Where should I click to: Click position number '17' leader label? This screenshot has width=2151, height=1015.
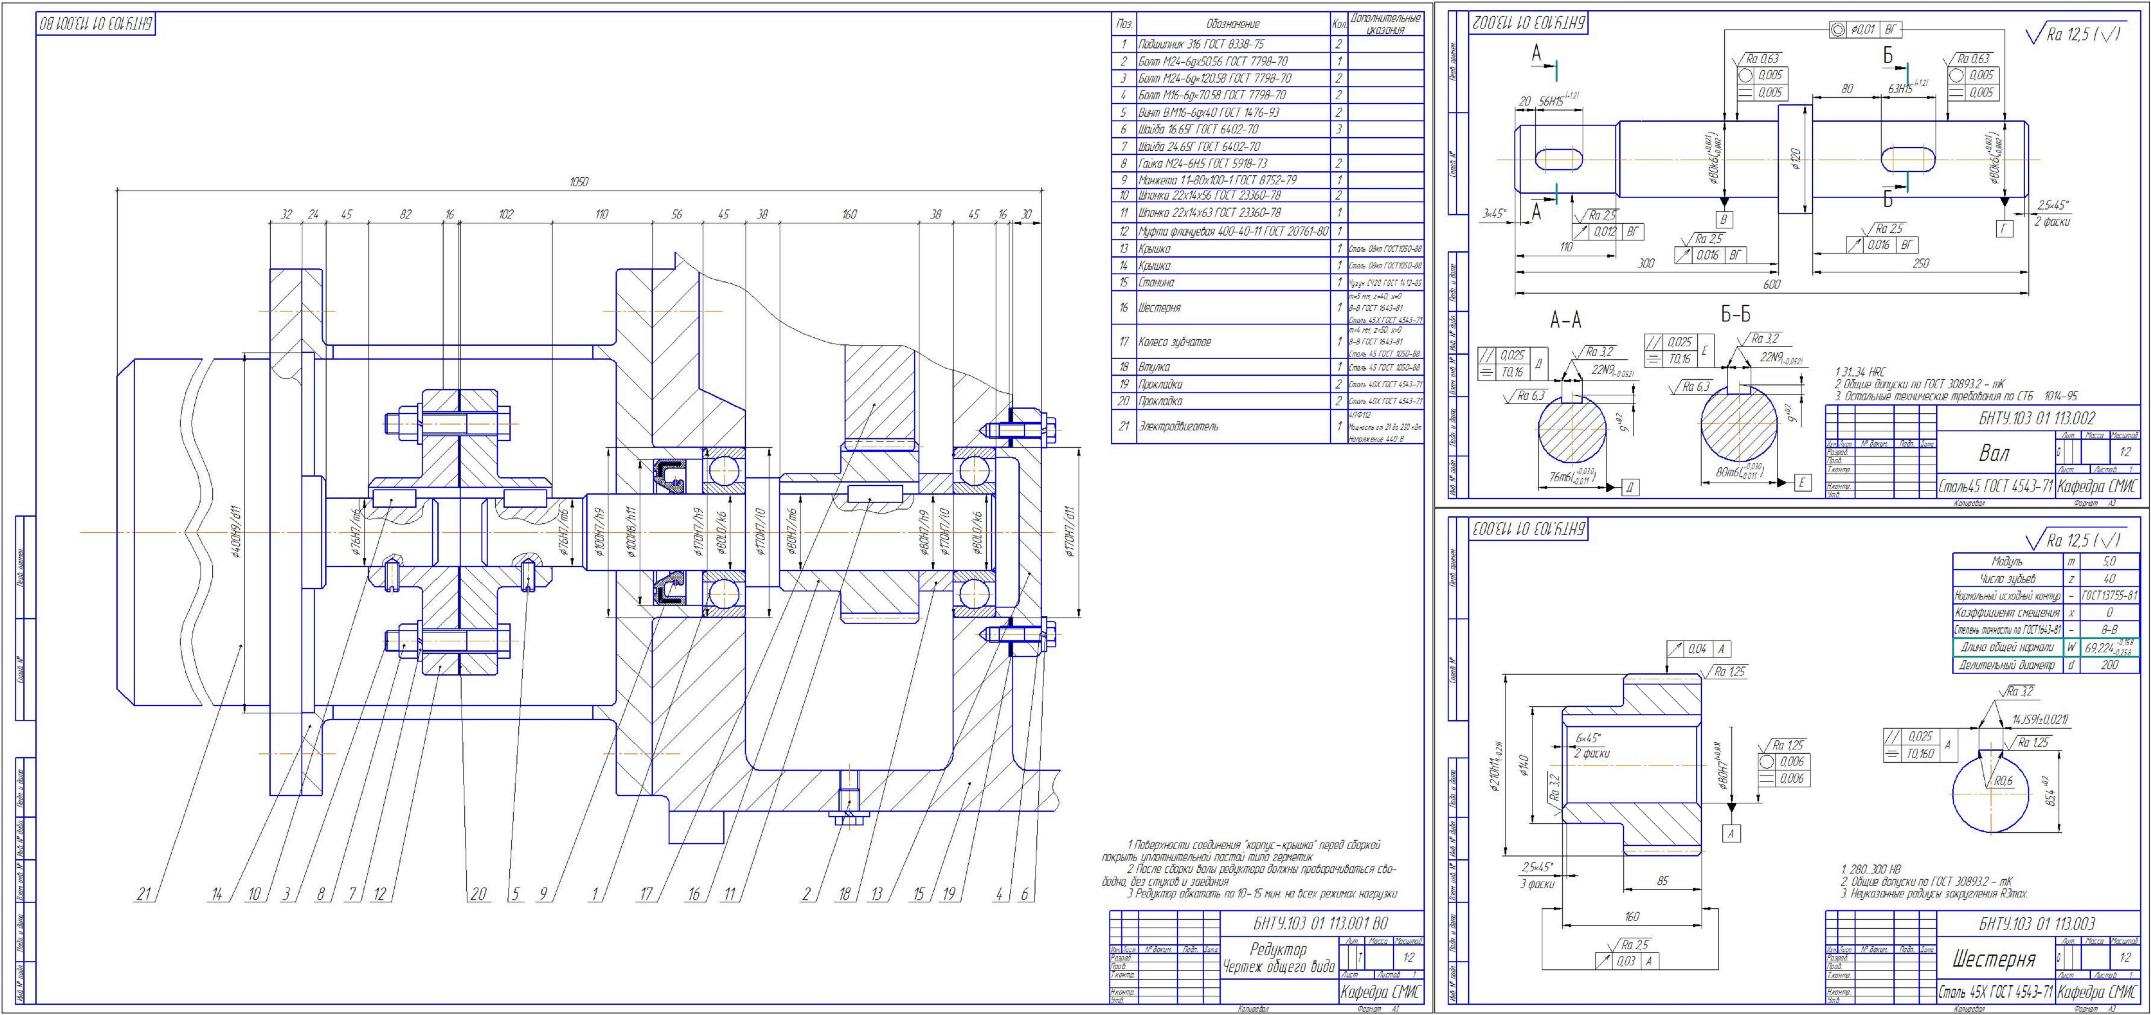coord(647,894)
